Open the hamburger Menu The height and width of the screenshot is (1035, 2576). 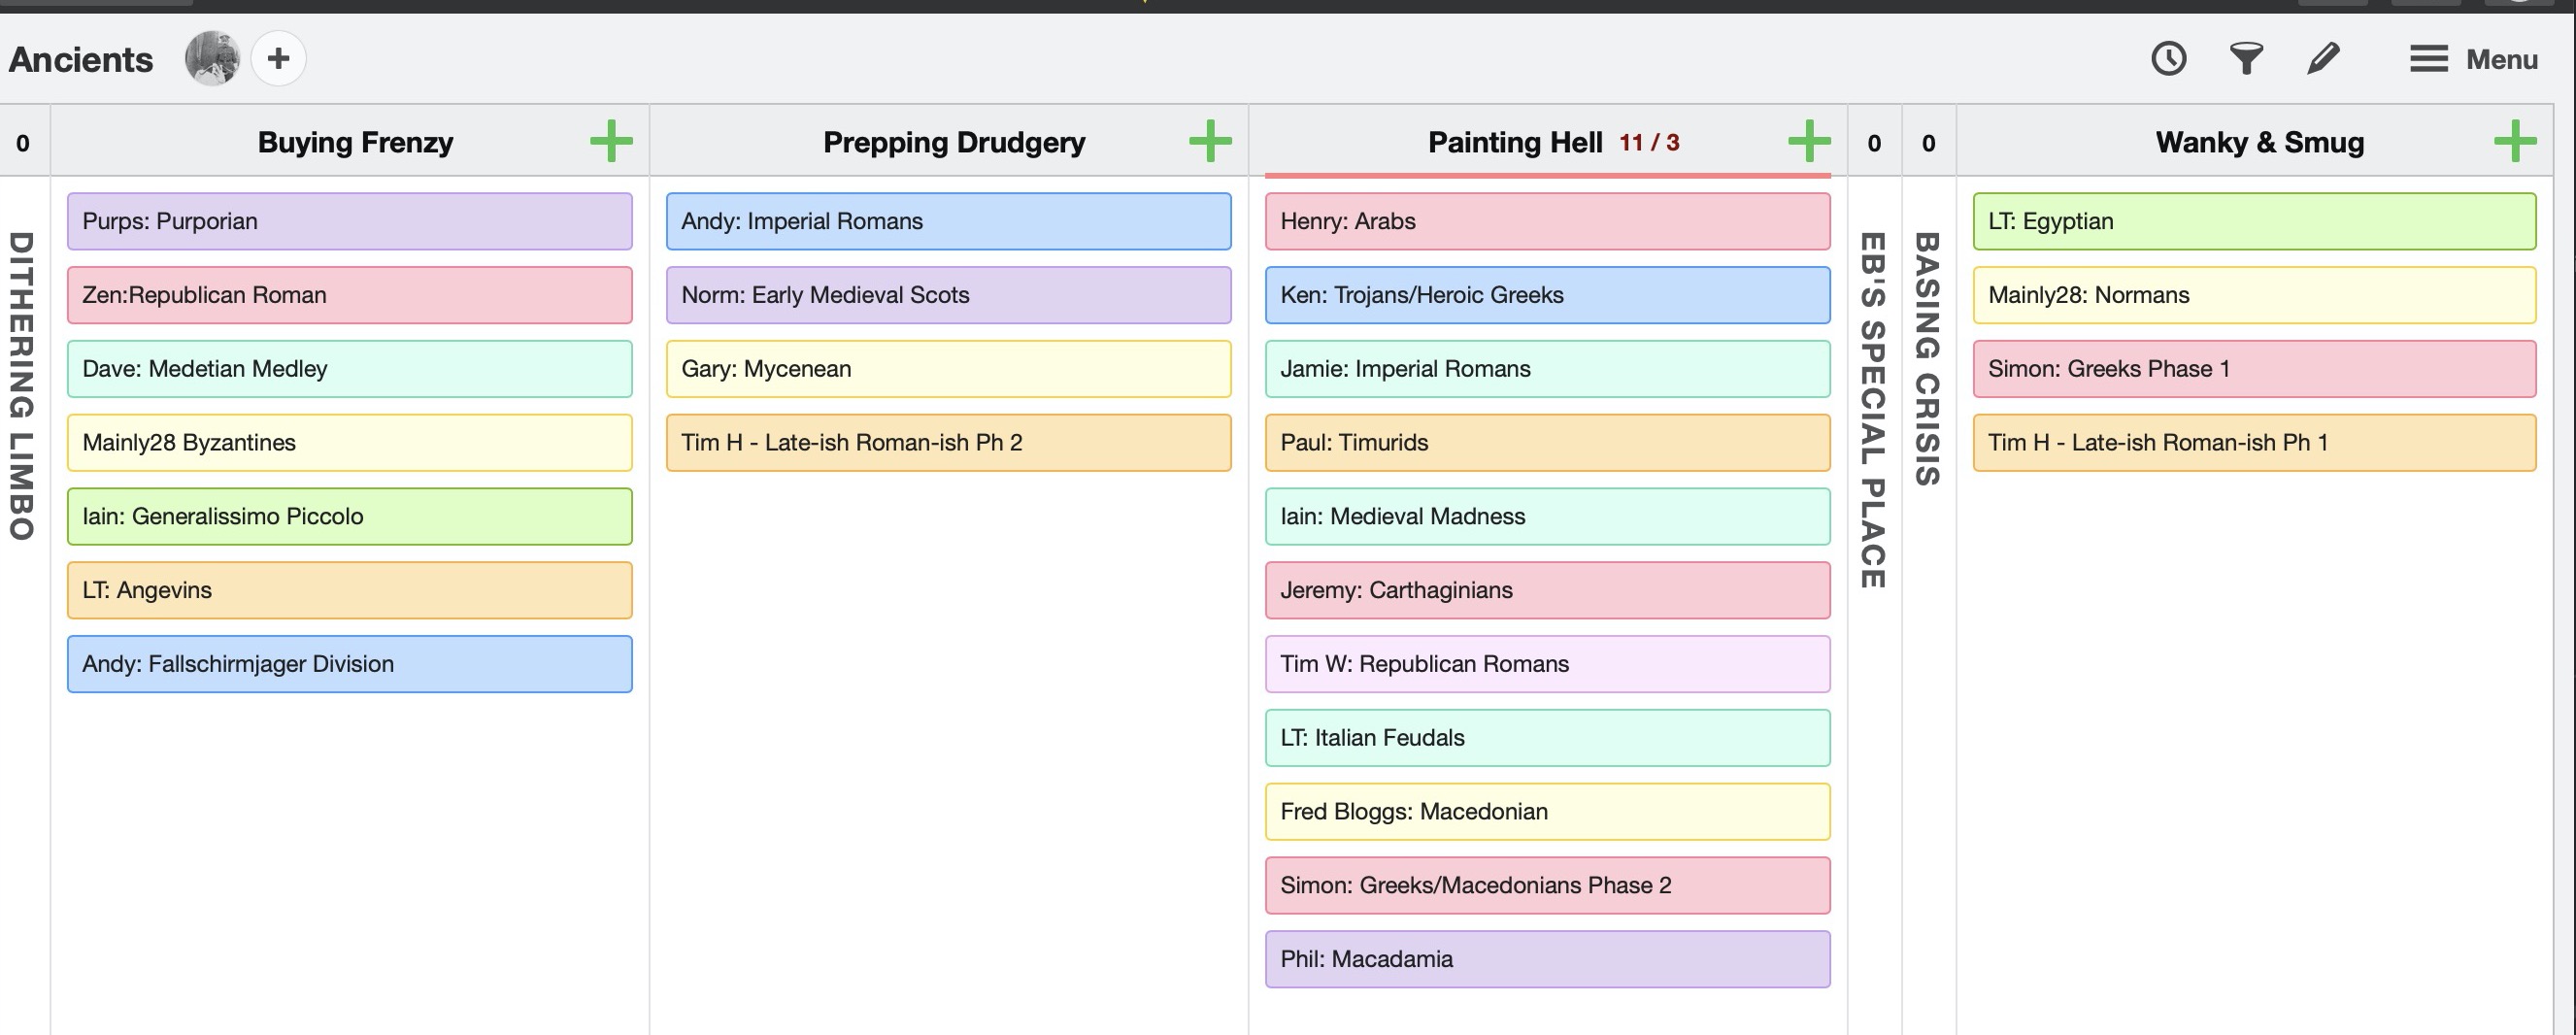pos(2473,59)
